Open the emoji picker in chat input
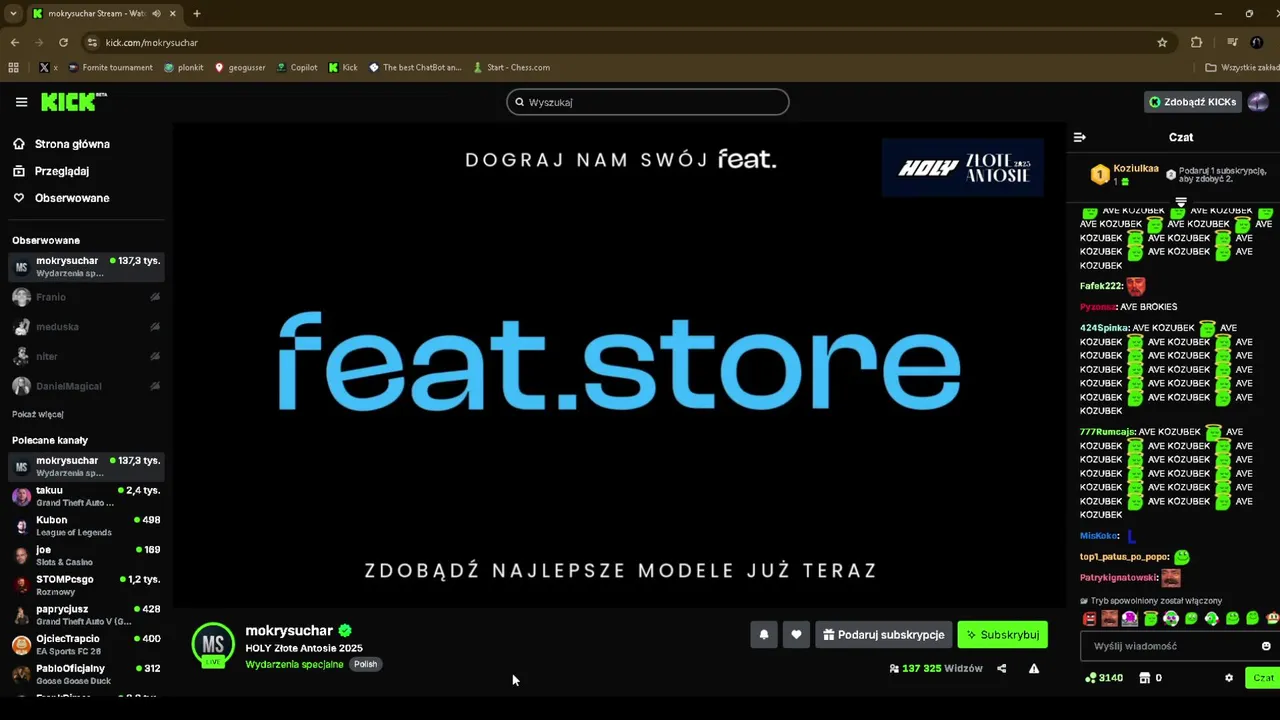 [1266, 647]
